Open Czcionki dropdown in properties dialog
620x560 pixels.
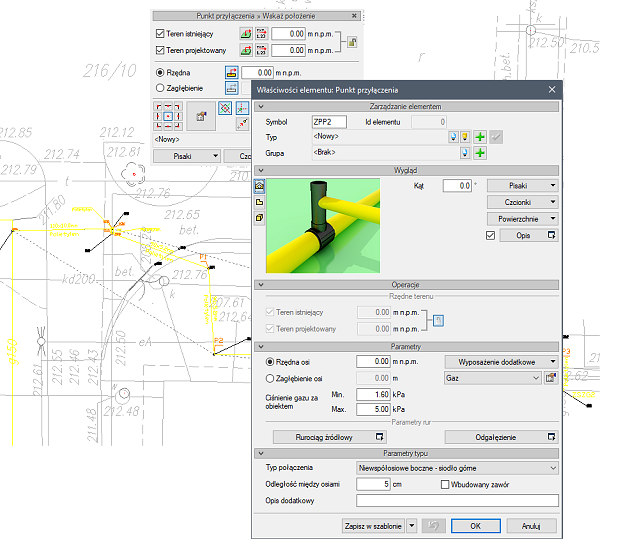coord(522,202)
